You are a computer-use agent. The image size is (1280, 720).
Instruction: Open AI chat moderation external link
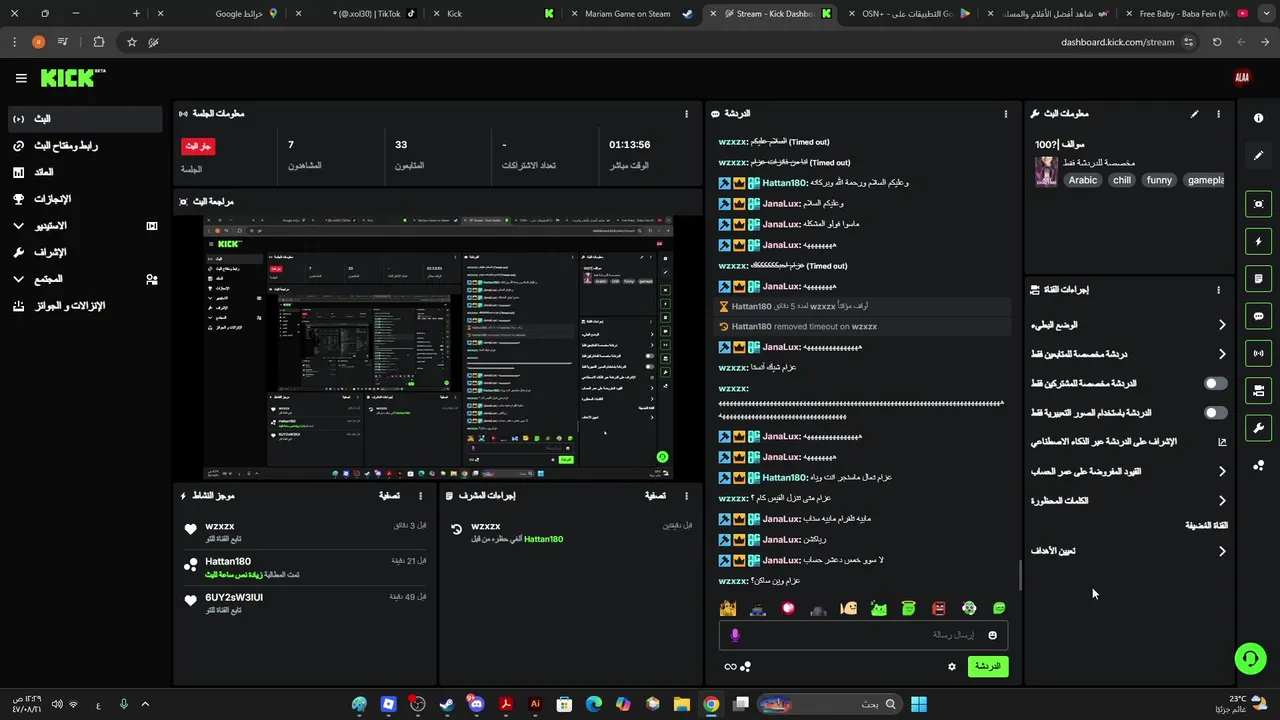(x=1222, y=442)
